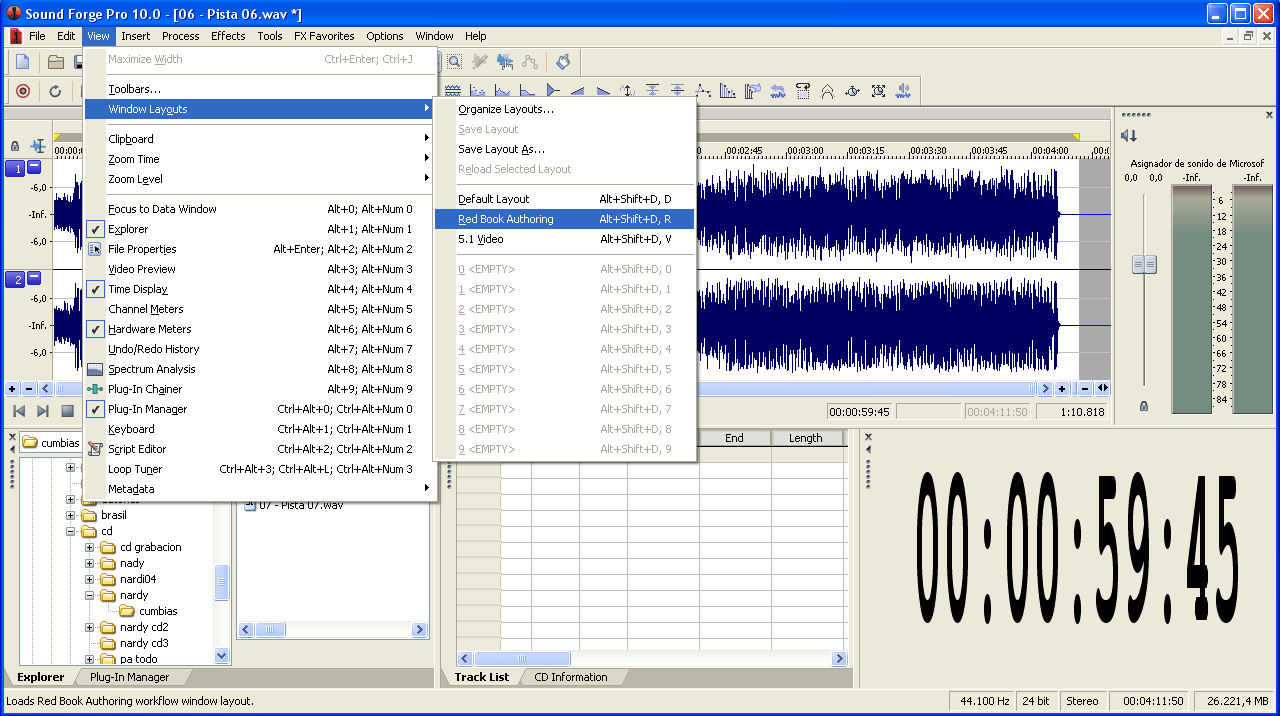
Task: Uncheck Explorer in the View menu
Action: tap(128, 229)
